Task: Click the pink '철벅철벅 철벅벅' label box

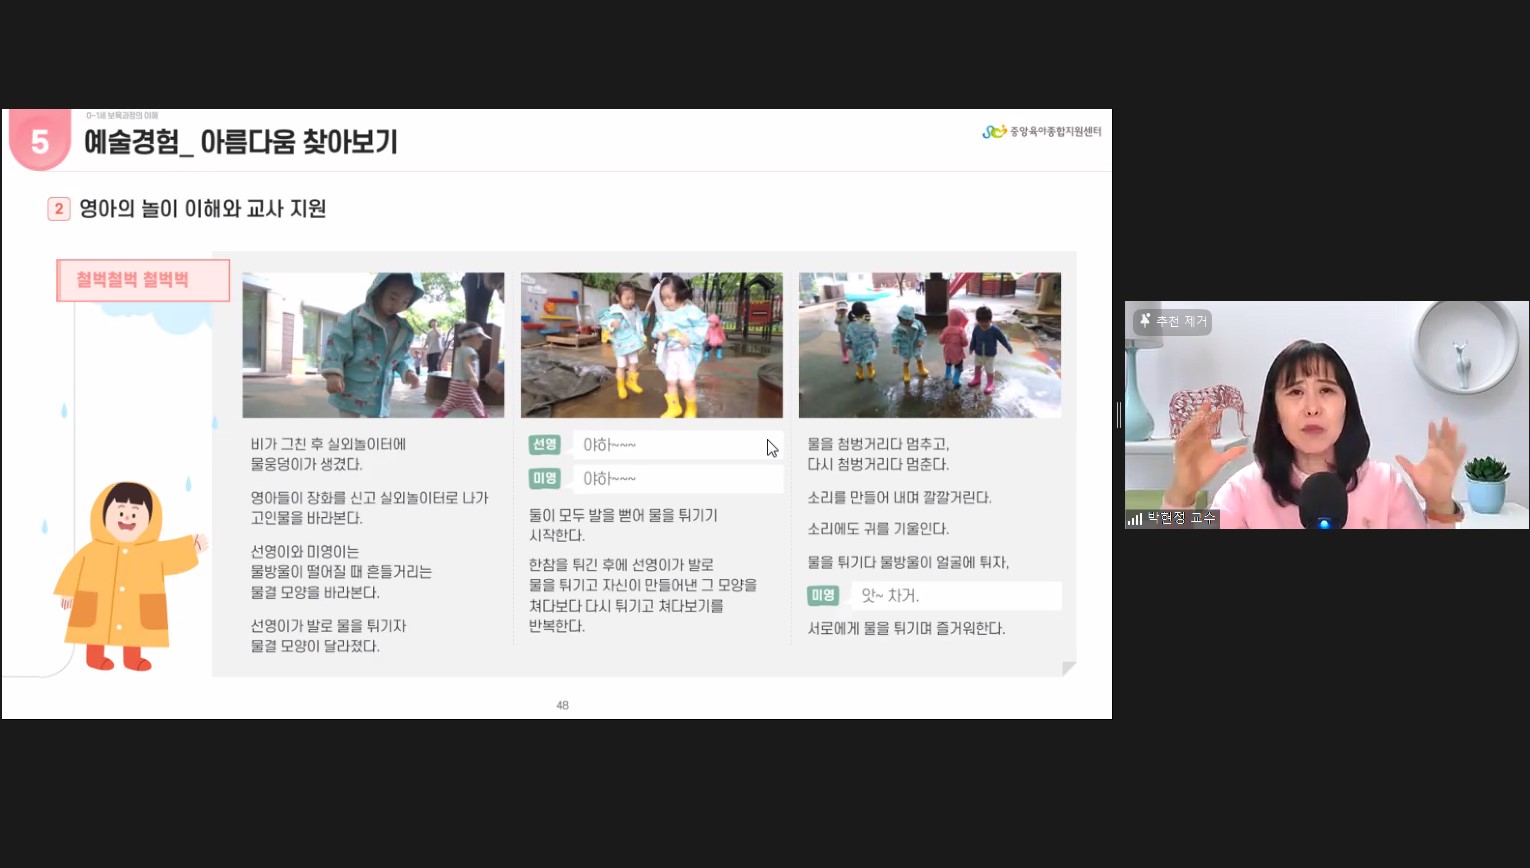Action: pos(143,280)
